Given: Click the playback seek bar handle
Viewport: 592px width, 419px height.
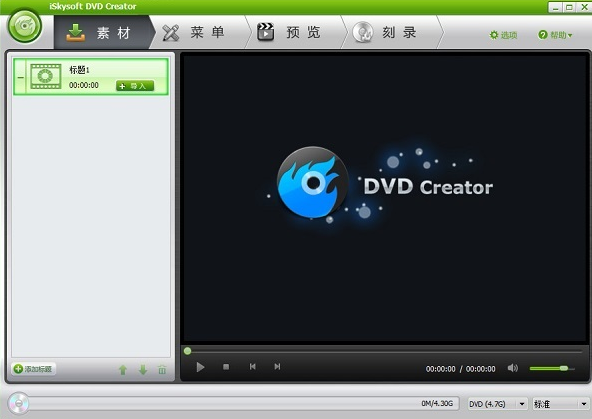Looking at the screenshot, I should [x=187, y=351].
